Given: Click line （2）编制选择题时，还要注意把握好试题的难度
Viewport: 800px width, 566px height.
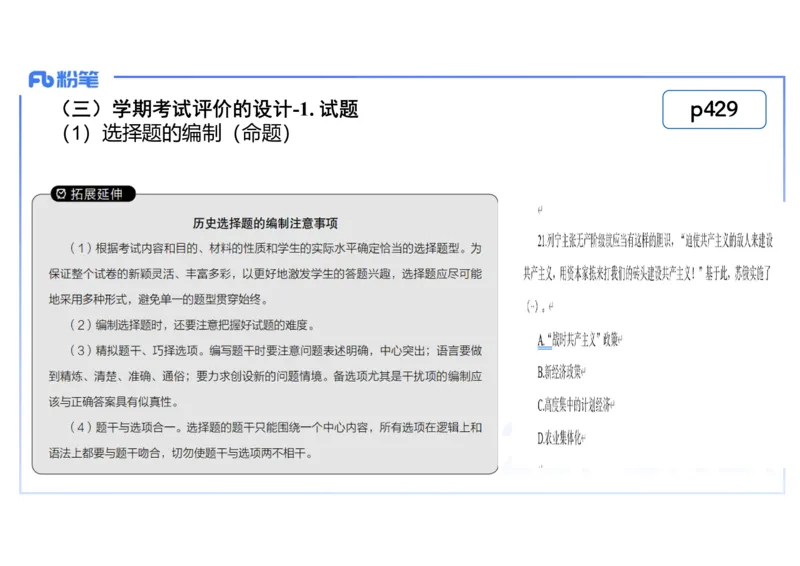Looking at the screenshot, I should coord(192,325).
